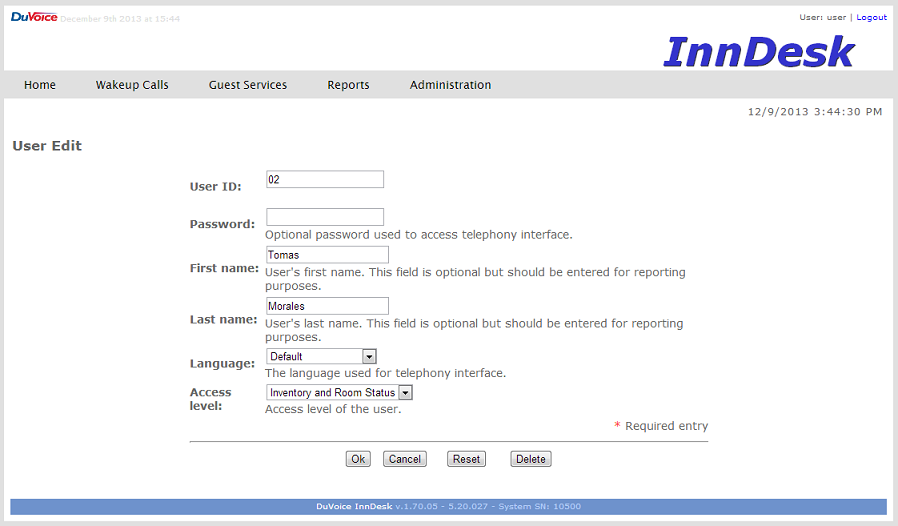This screenshot has width=898, height=526.
Task: Click the password hint about telephony interface
Action: point(419,235)
